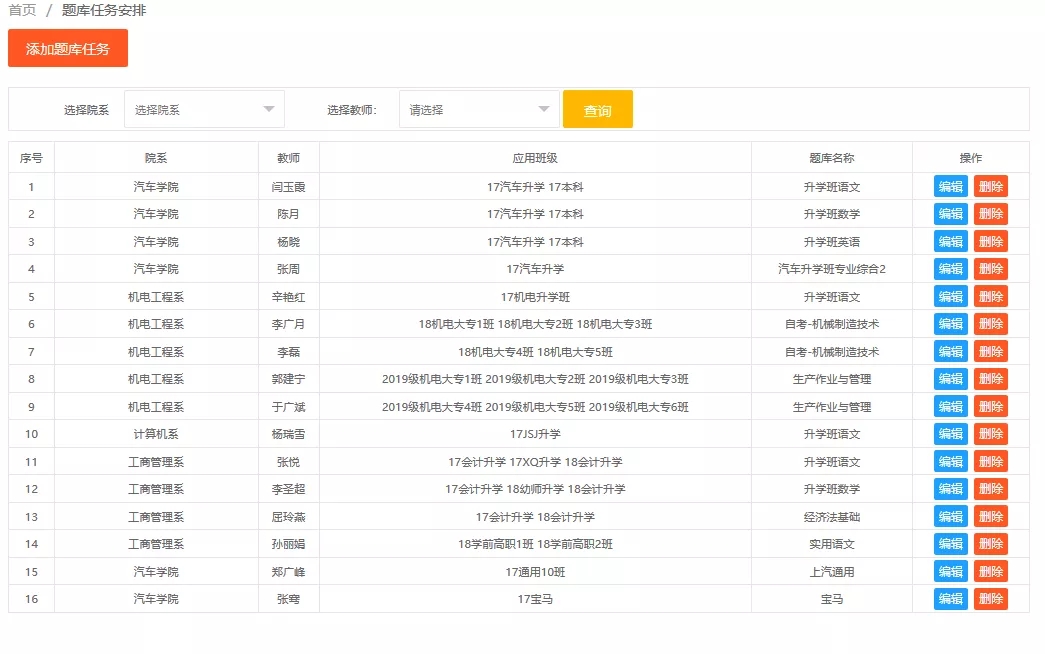The width and height of the screenshot is (1045, 654).
Task: Edit row 6 teacher 李广月
Action: click(x=950, y=324)
